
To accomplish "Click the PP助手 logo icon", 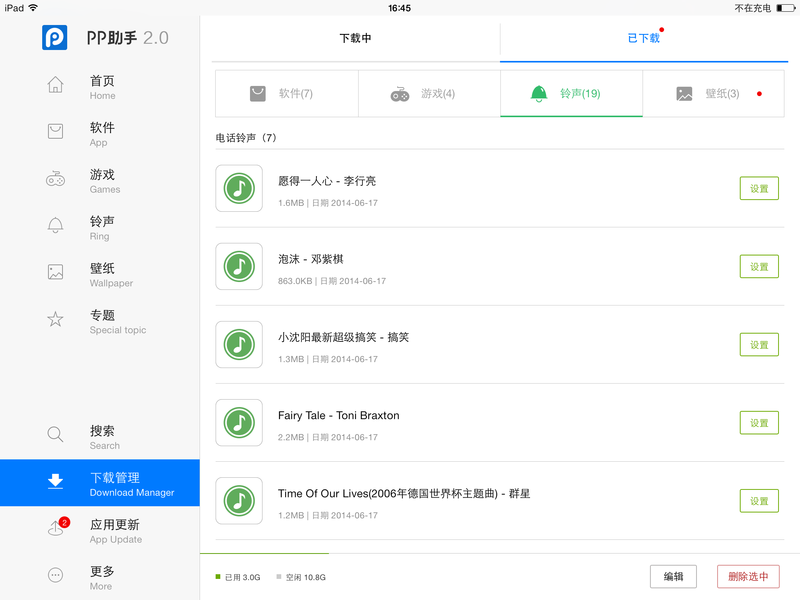I will (55, 37).
